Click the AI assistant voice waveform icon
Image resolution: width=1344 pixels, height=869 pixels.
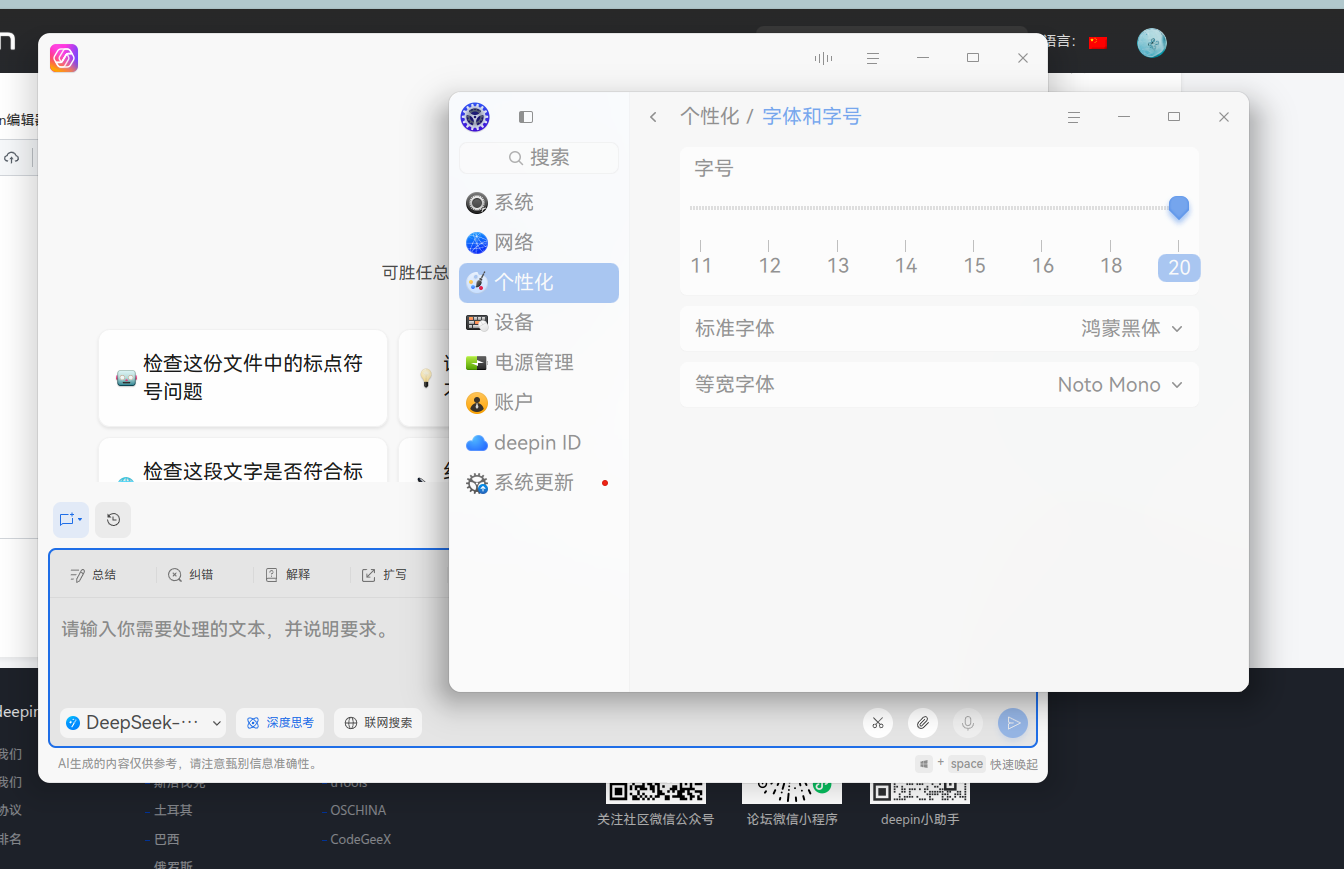823,59
